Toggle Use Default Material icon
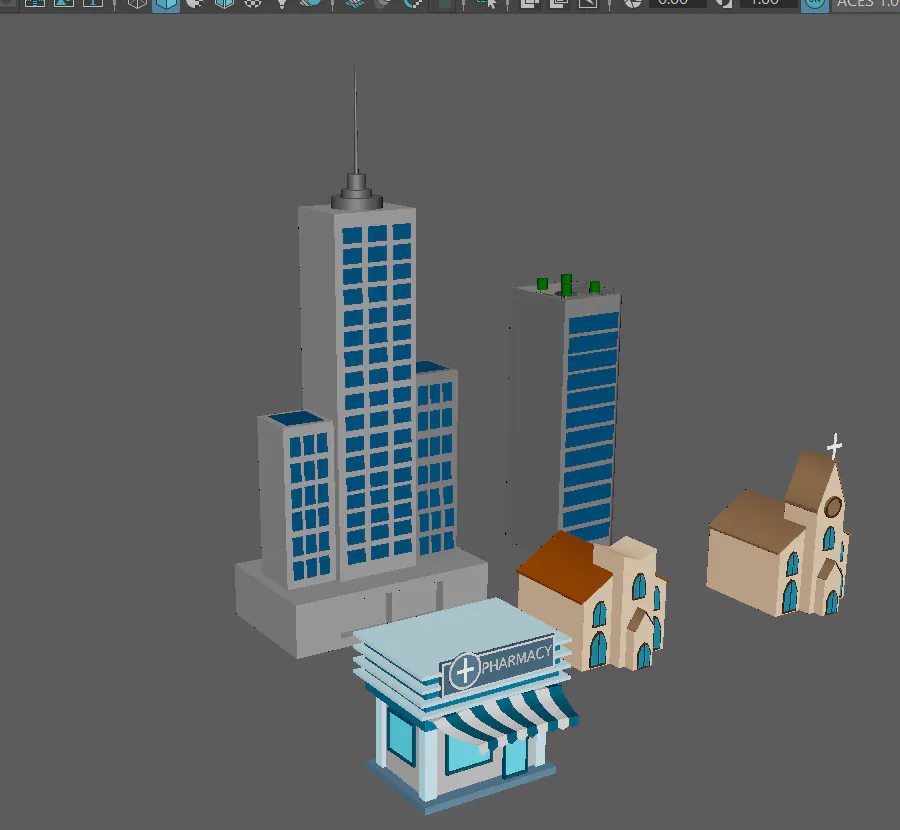This screenshot has height=830, width=900. [x=195, y=3]
